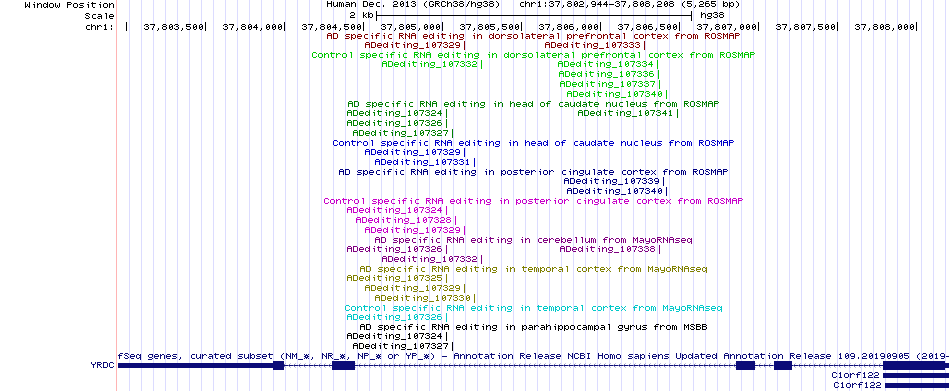The width and height of the screenshot is (950, 391).
Task: Select ADediting_107341 in AD caudate nucleus track
Action: click(x=628, y=113)
